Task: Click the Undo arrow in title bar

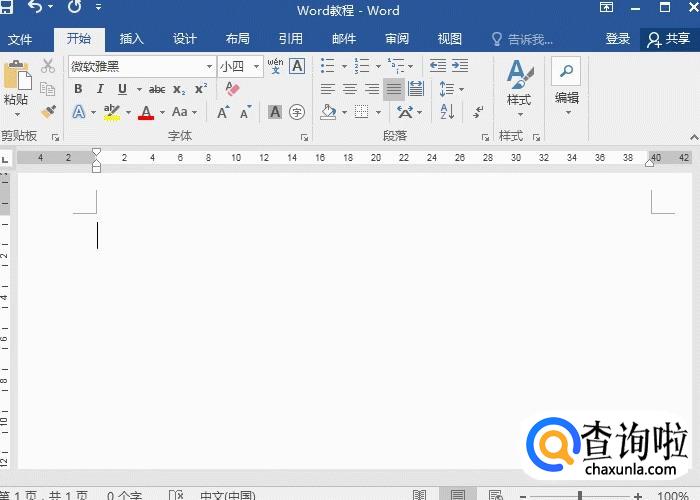Action: (36, 9)
